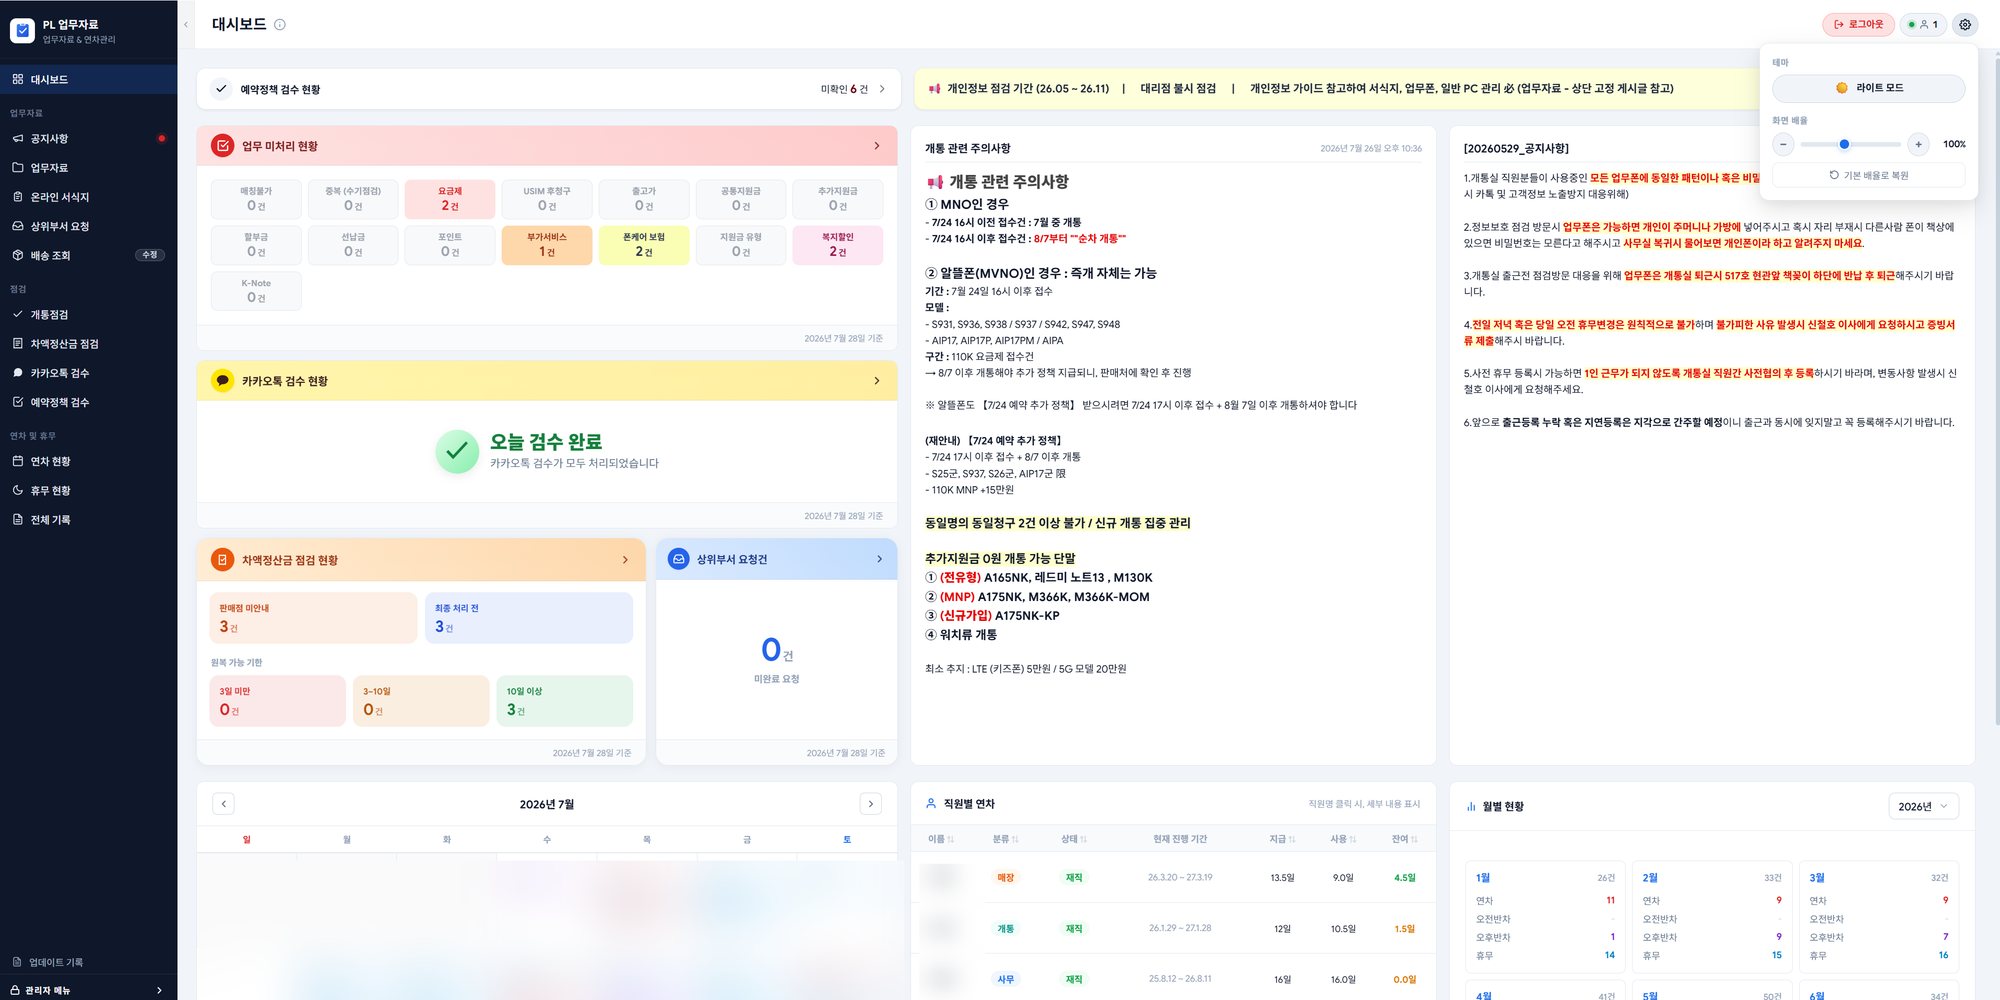Toggle the 라이트 모드 theme switch
2000x1000 pixels.
pos(1868,88)
